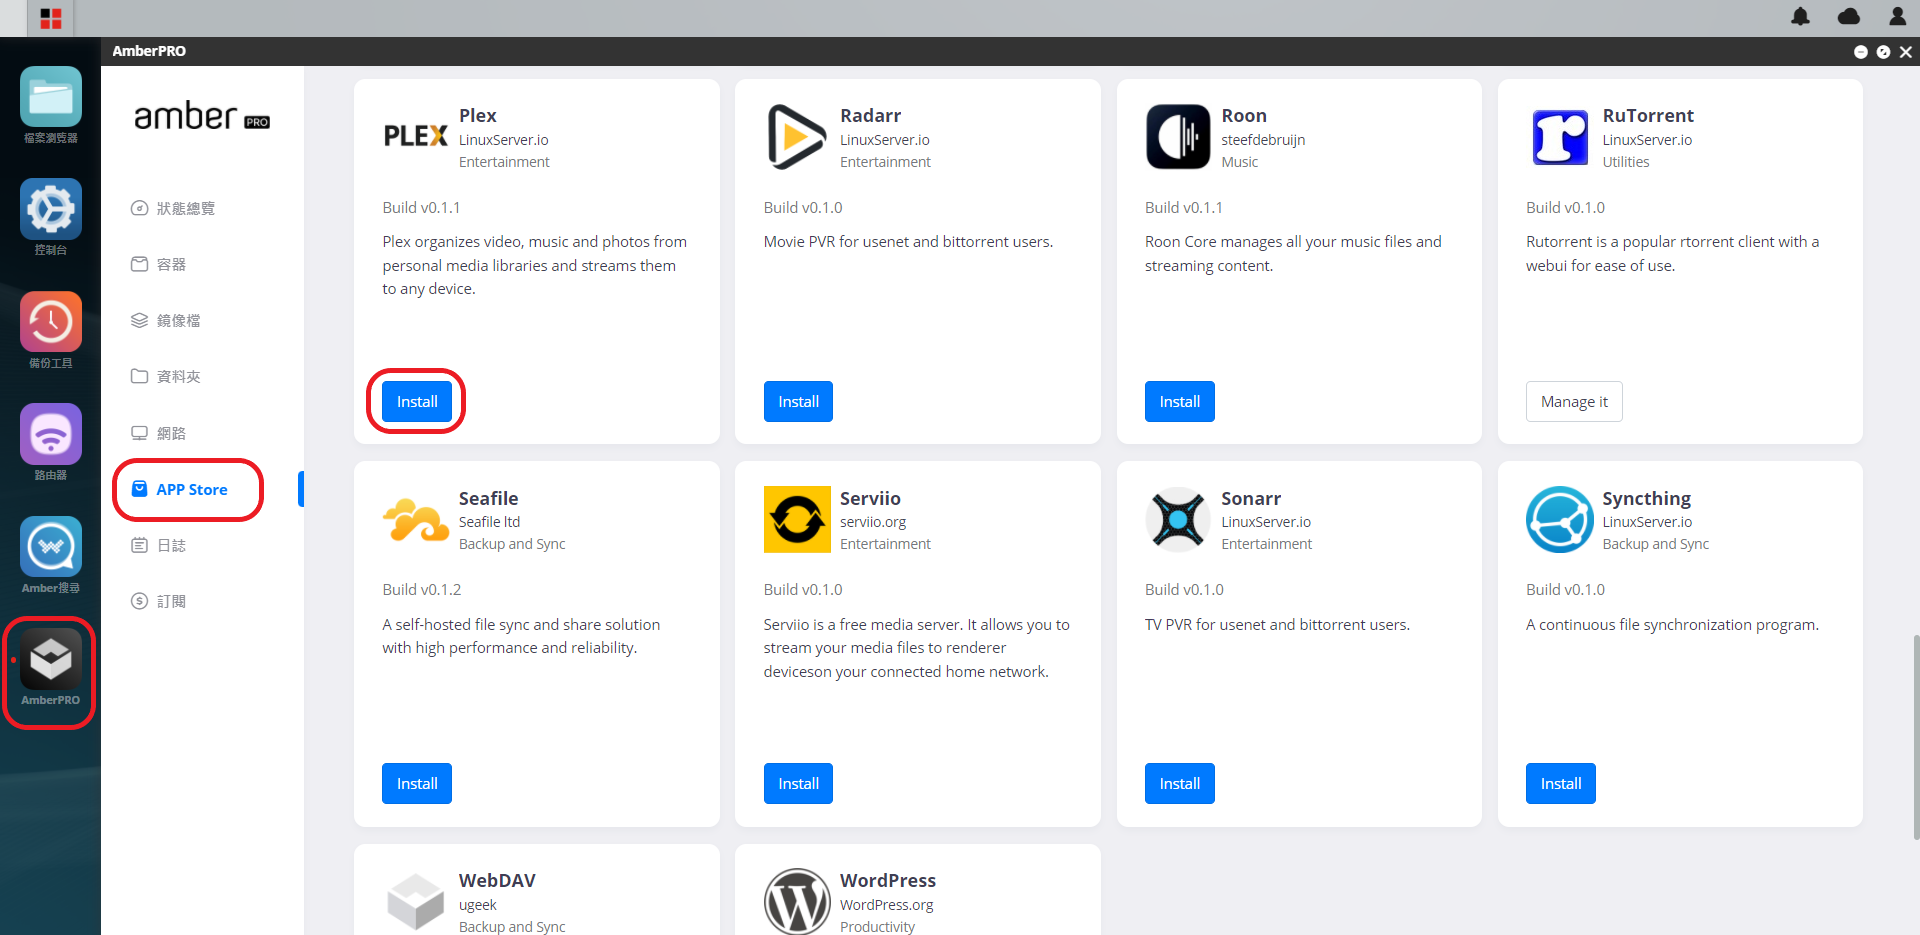
Task: Click the Serviio app logo
Action: [797, 519]
